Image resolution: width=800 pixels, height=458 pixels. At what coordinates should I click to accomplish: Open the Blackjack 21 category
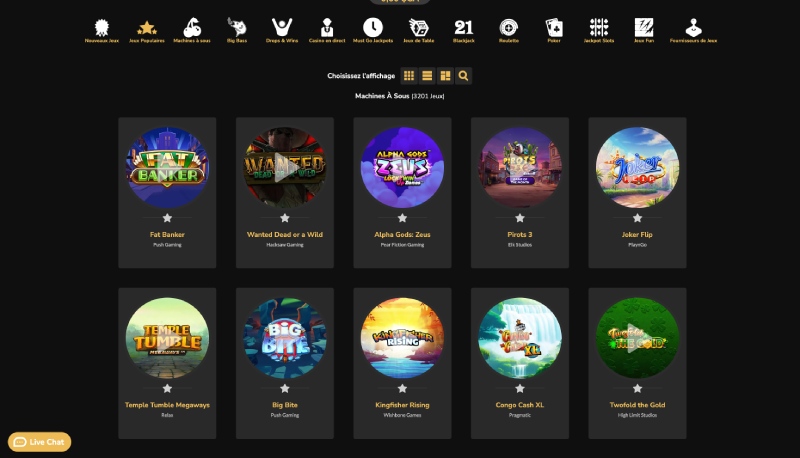pos(464,31)
